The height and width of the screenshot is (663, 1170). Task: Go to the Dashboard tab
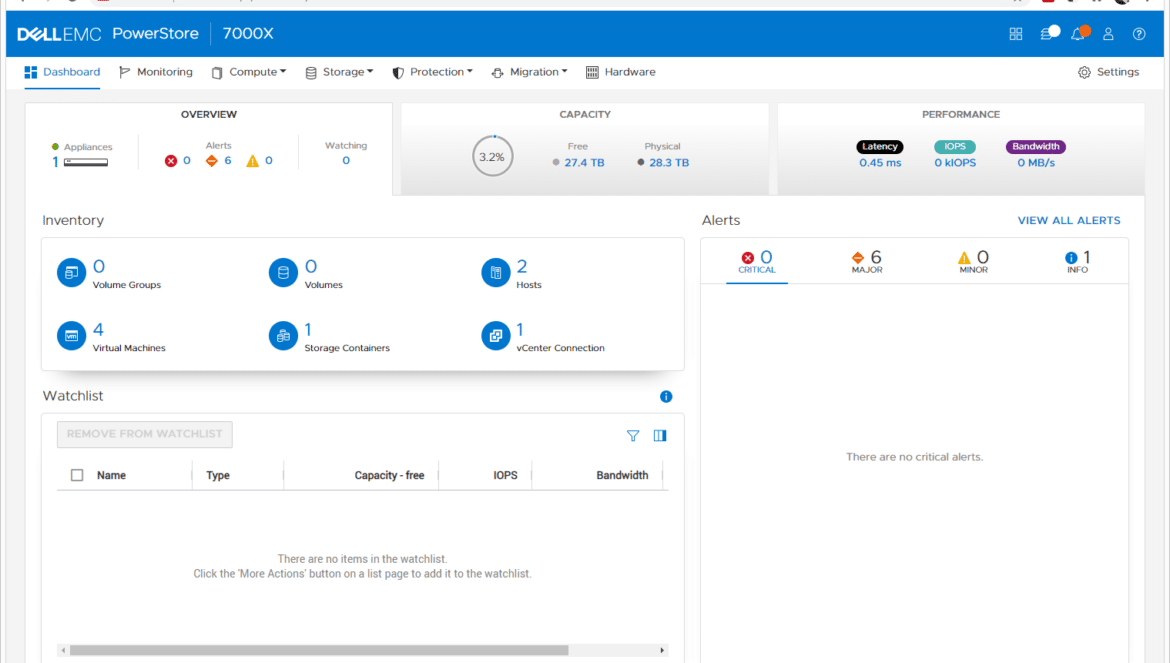click(x=63, y=72)
